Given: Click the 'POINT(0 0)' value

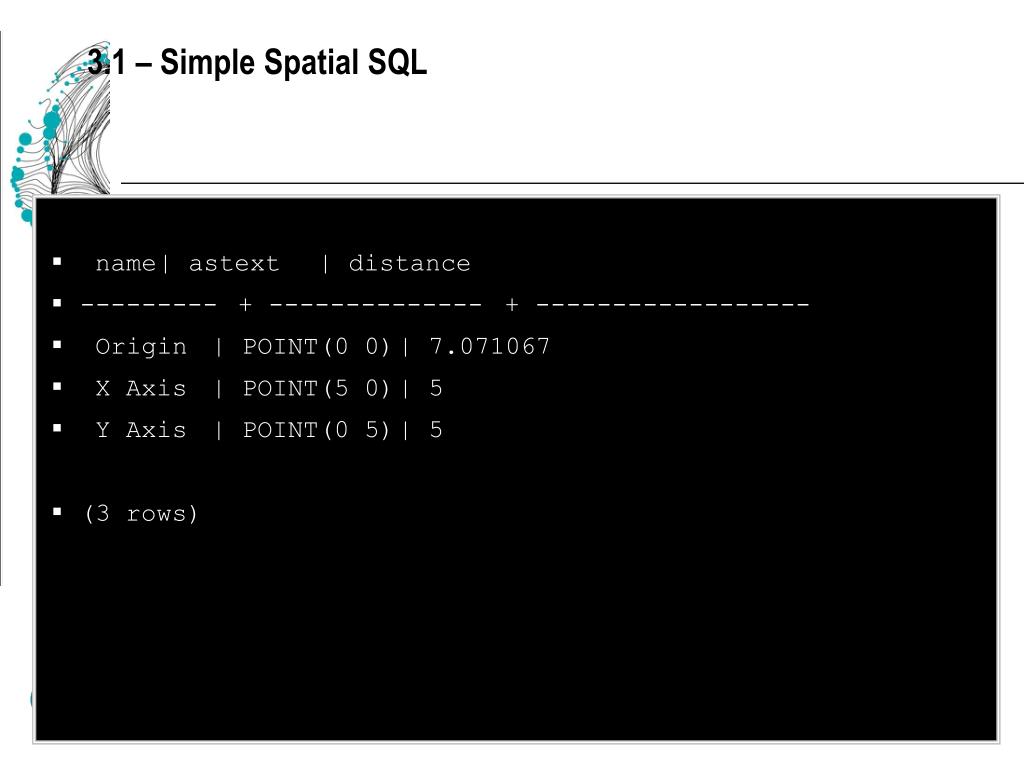Looking at the screenshot, I should pos(317,347).
